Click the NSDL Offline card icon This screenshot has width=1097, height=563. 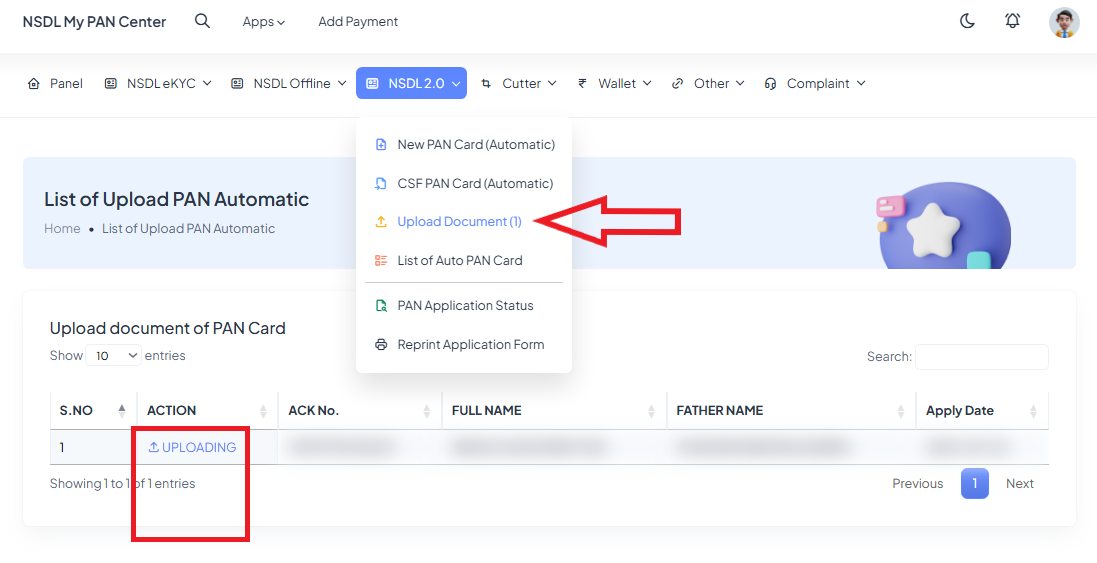coord(237,83)
